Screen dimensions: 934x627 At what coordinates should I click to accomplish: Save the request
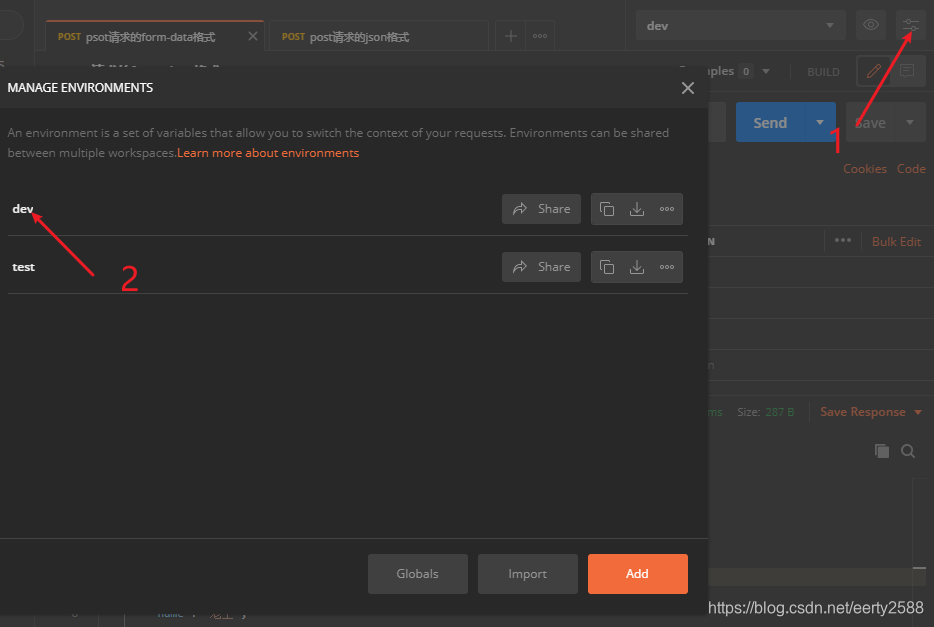click(870, 123)
